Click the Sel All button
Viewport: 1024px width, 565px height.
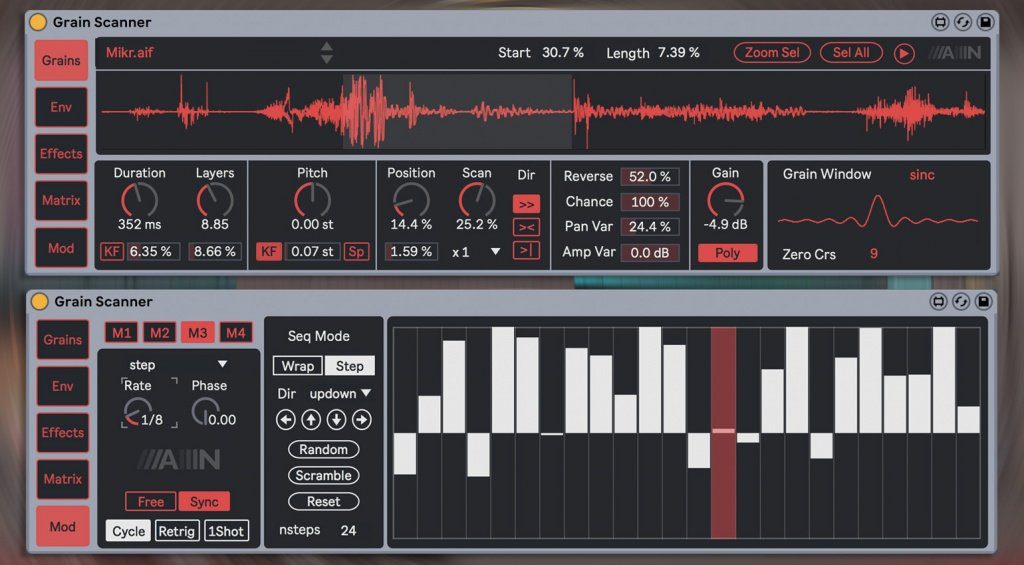pyautogui.click(x=851, y=53)
